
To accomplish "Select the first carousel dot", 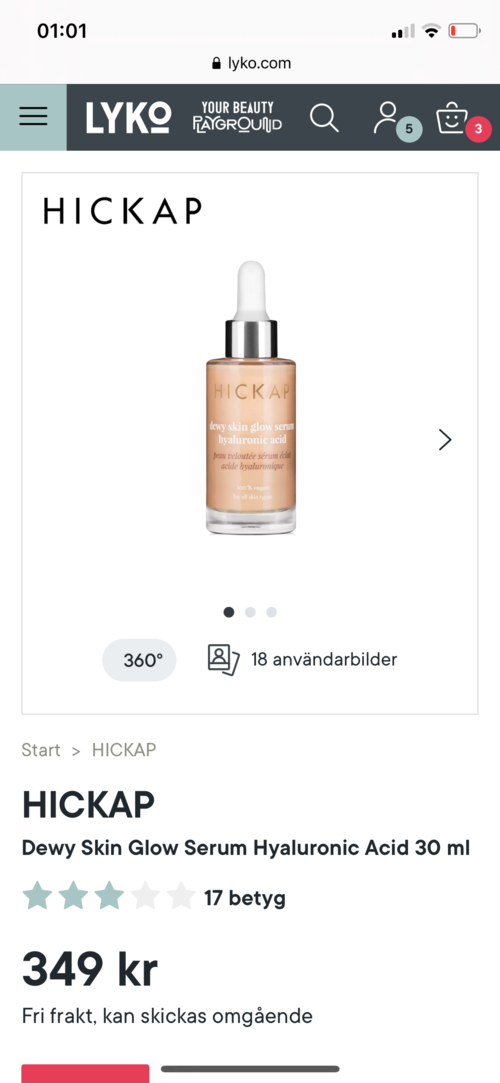I will pos(229,612).
